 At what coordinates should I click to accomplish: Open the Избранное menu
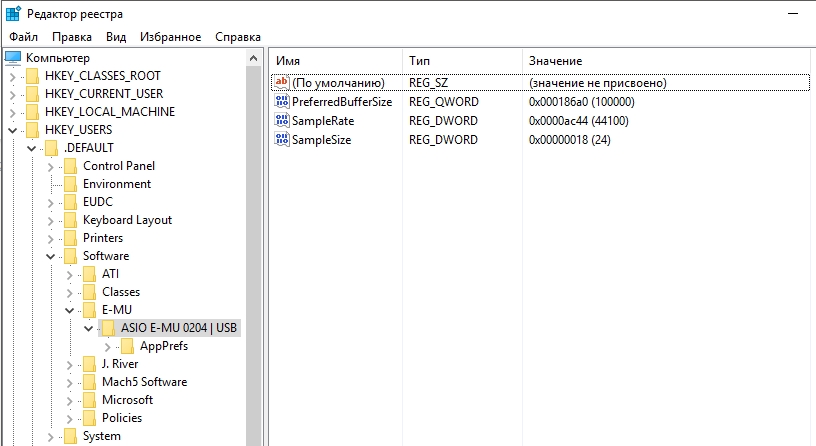(170, 37)
